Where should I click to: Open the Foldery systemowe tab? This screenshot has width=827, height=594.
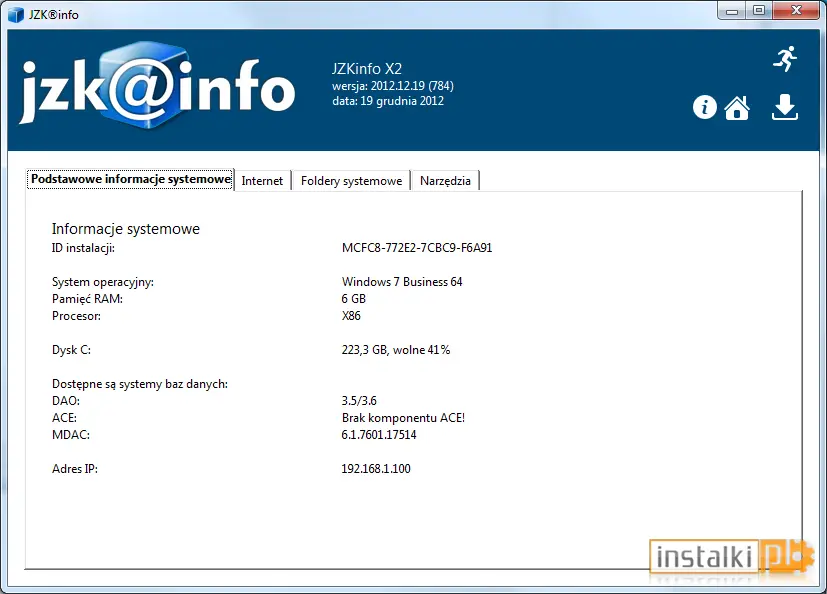pos(351,181)
